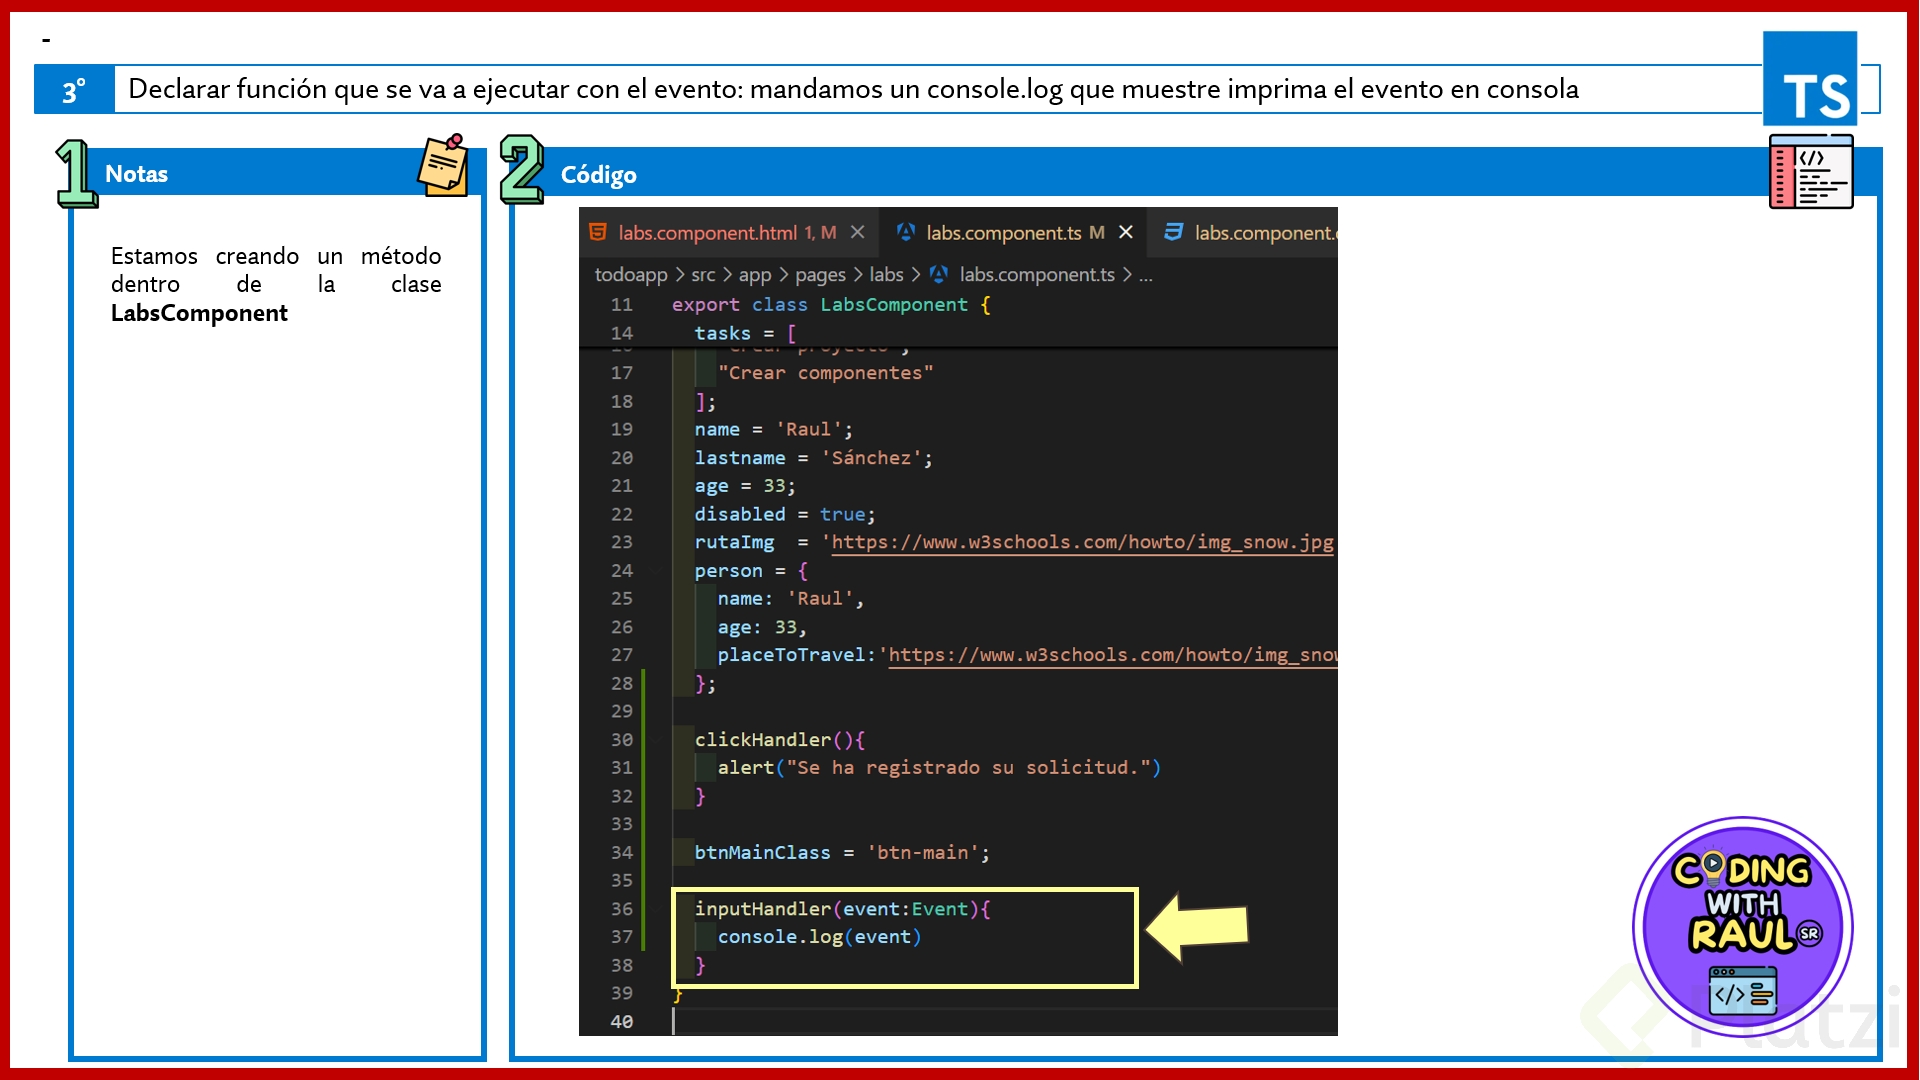
Task: Click the sticky note icon beside Notas
Action: tap(443, 166)
